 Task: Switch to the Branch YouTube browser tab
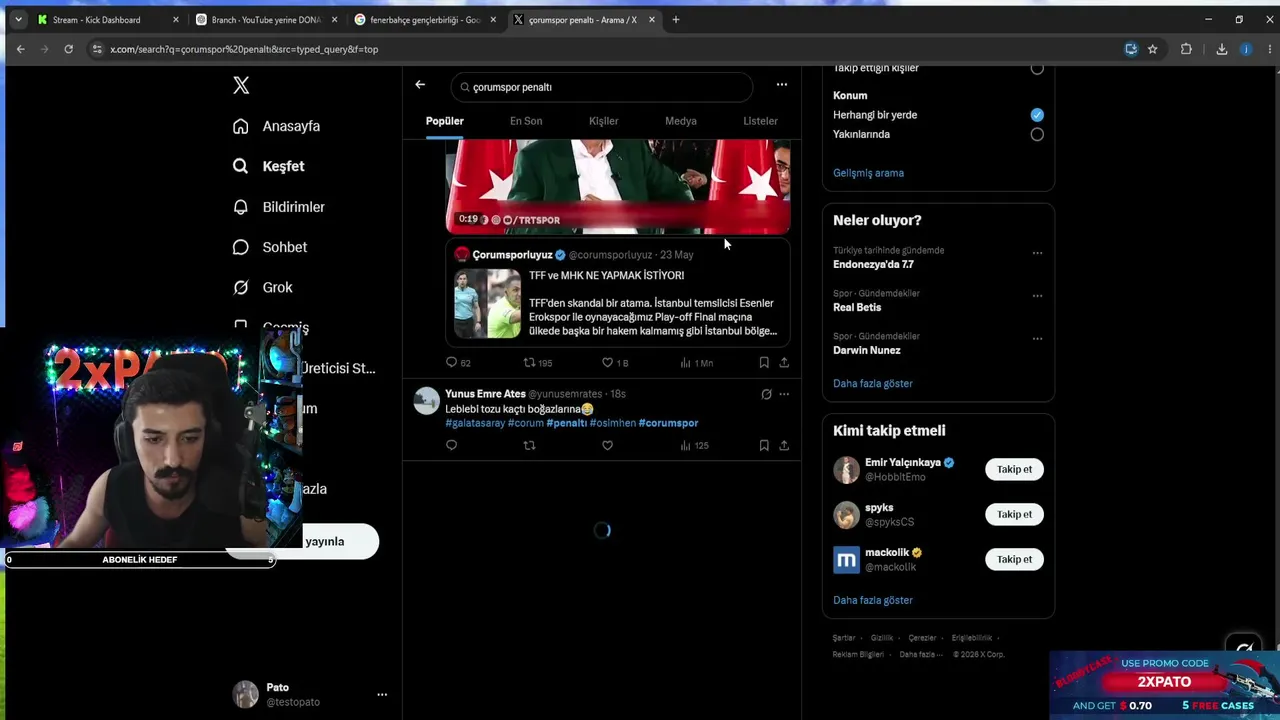point(266,20)
